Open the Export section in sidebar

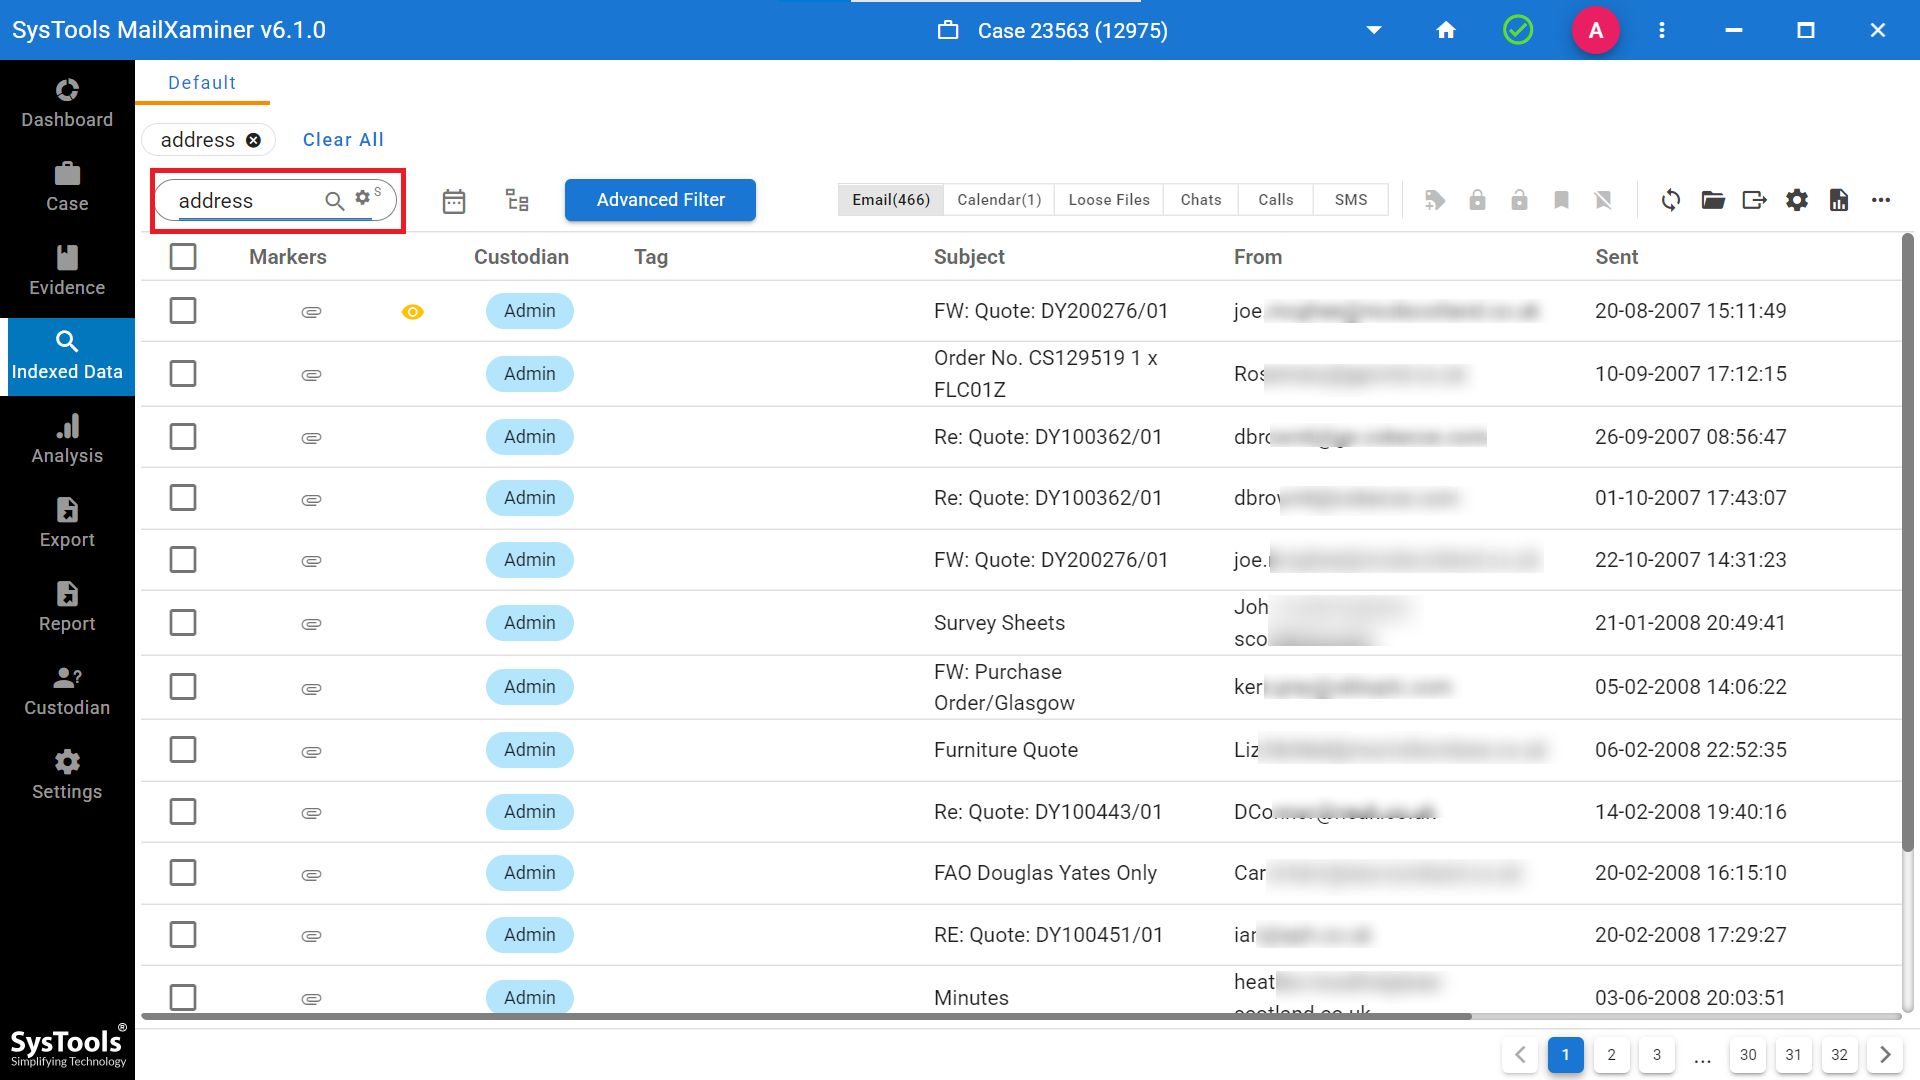pyautogui.click(x=67, y=524)
